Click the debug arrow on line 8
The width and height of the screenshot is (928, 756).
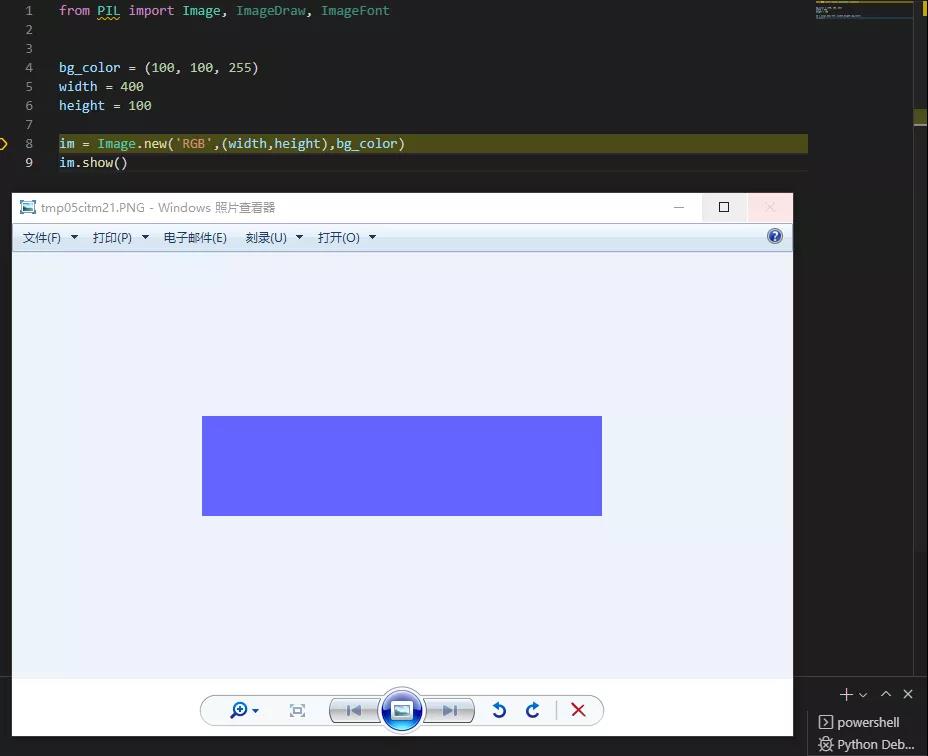point(4,143)
